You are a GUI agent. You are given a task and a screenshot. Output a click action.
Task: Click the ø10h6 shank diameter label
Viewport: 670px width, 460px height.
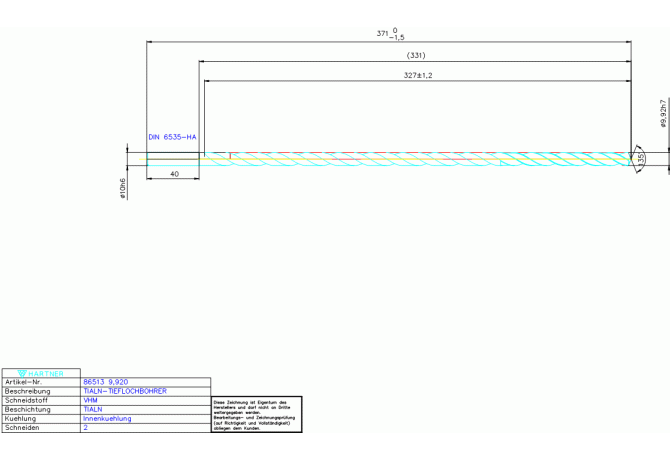click(122, 188)
